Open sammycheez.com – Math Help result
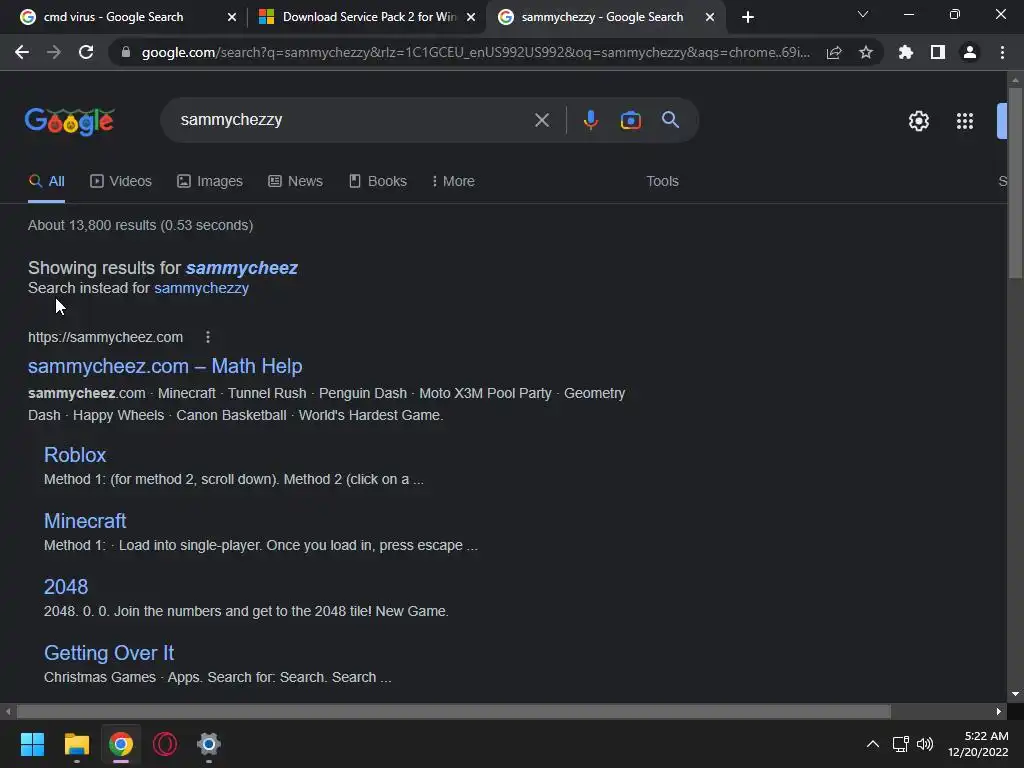1024x768 pixels. coord(165,366)
